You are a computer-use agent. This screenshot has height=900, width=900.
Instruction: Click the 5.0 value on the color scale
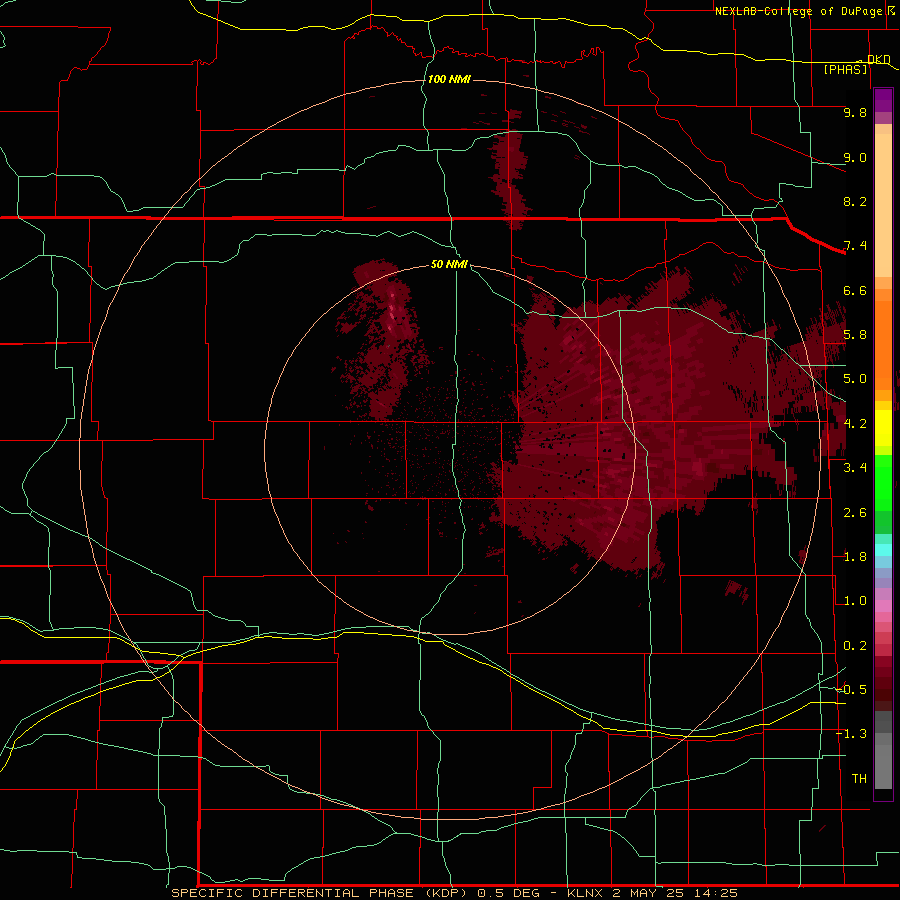855,379
